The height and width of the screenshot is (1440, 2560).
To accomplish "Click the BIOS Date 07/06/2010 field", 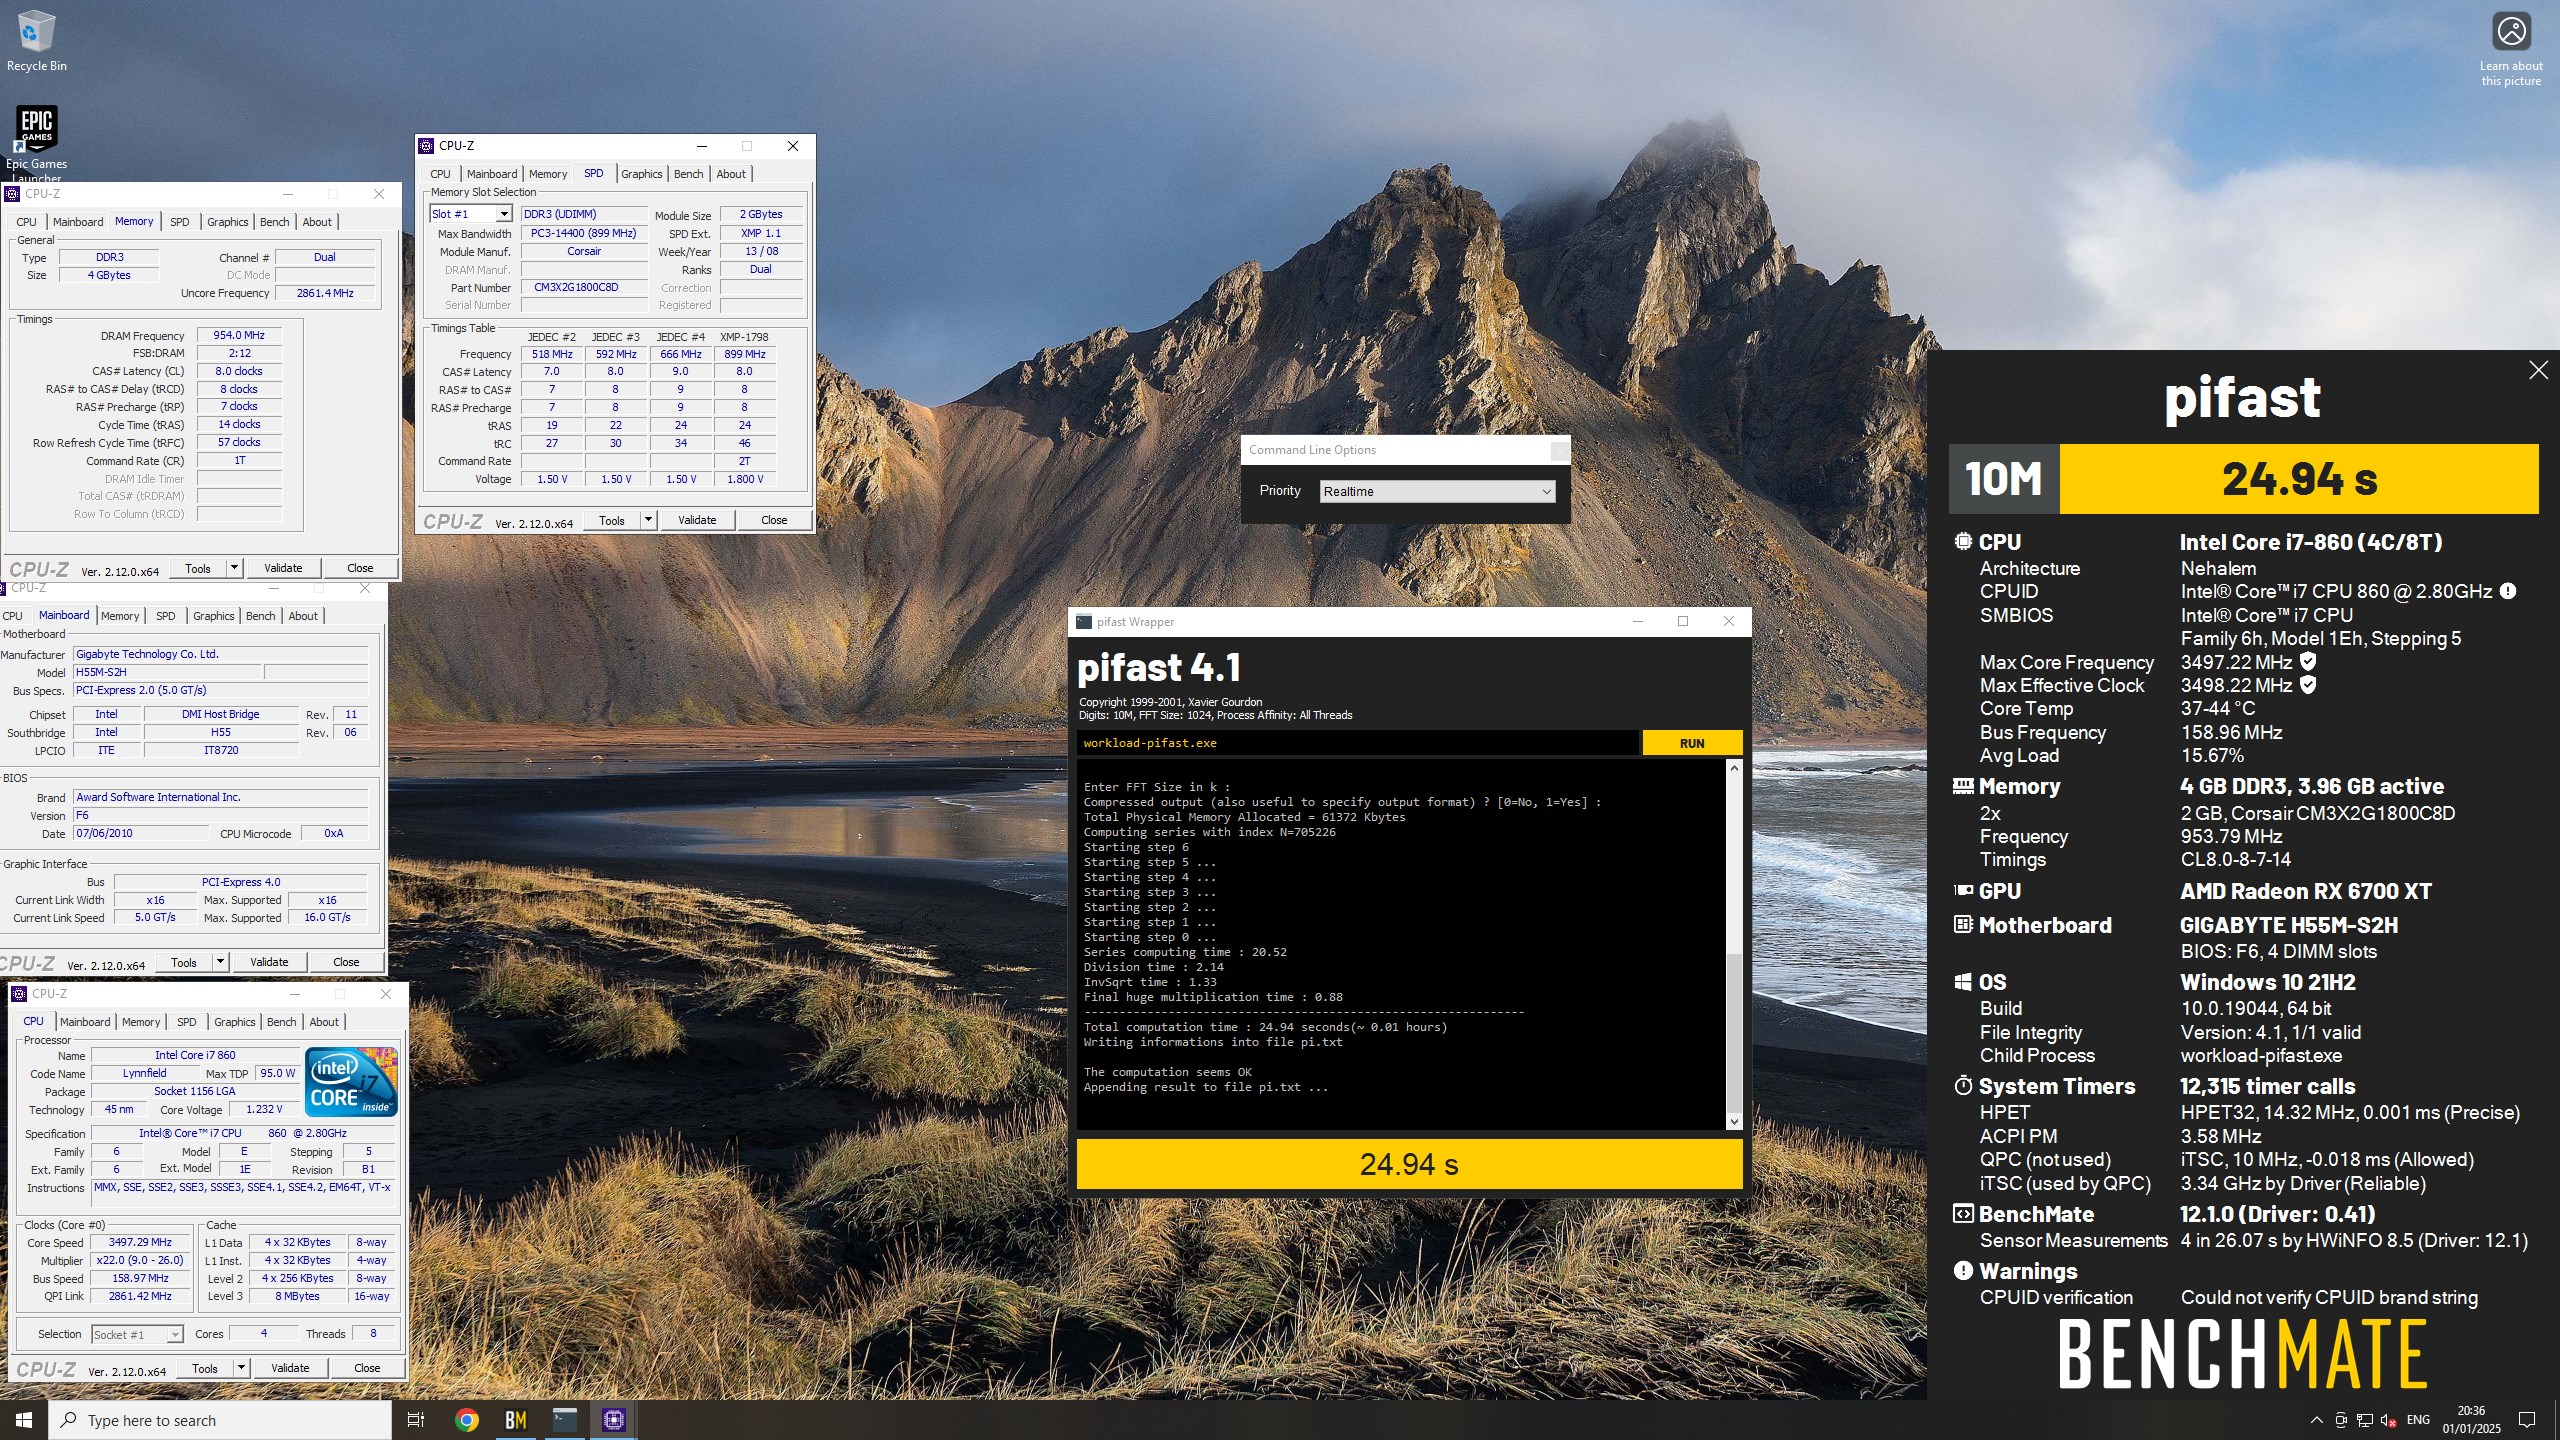I will [x=141, y=833].
